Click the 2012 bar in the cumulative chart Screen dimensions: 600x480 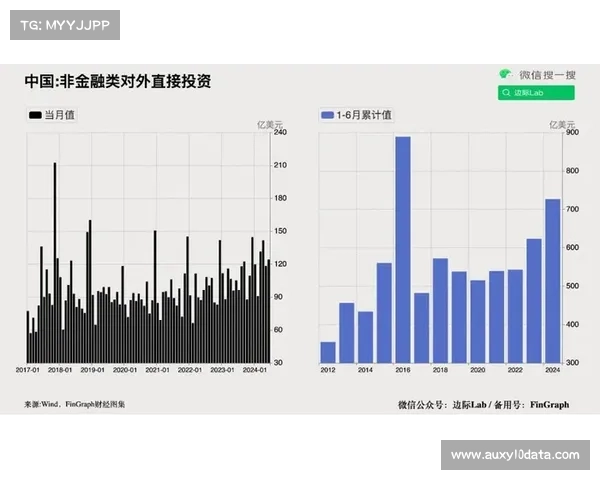pyautogui.click(x=328, y=352)
